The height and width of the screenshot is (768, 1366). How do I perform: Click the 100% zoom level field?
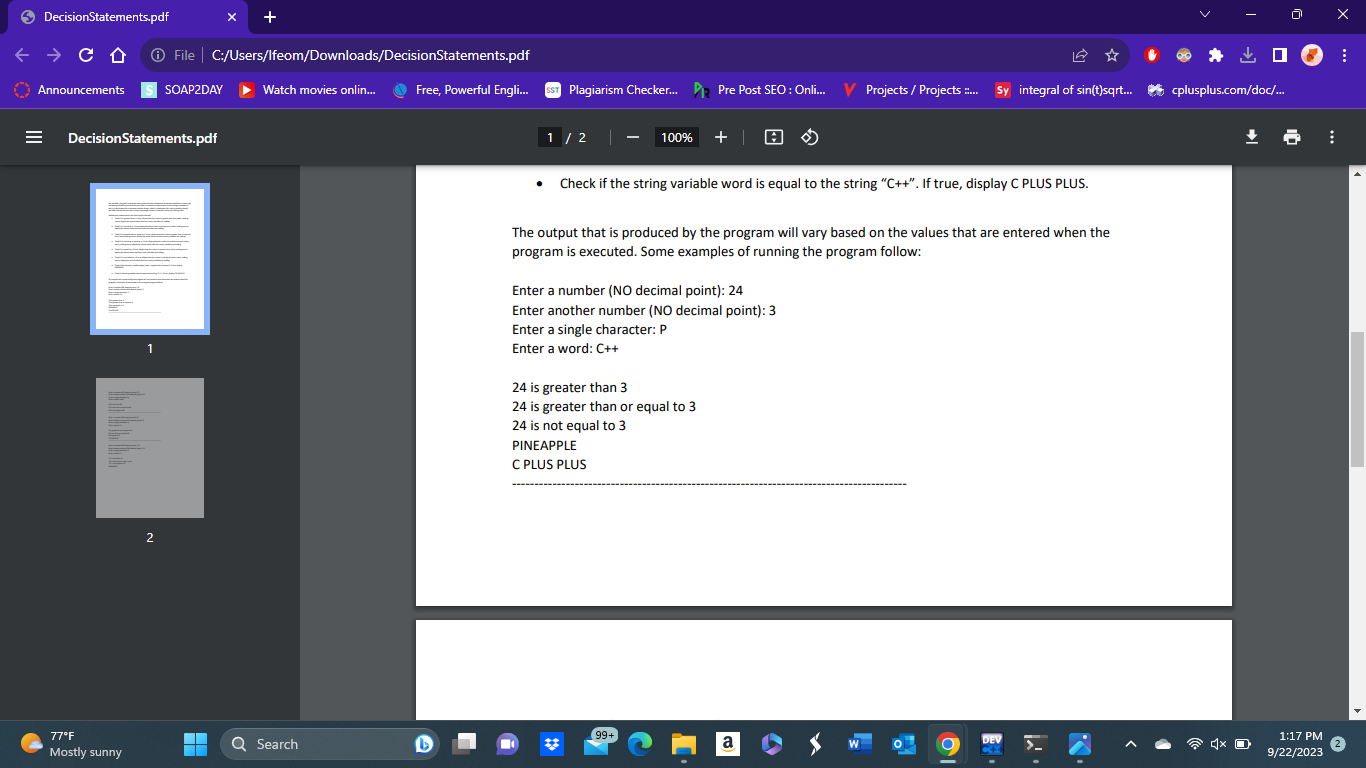677,138
